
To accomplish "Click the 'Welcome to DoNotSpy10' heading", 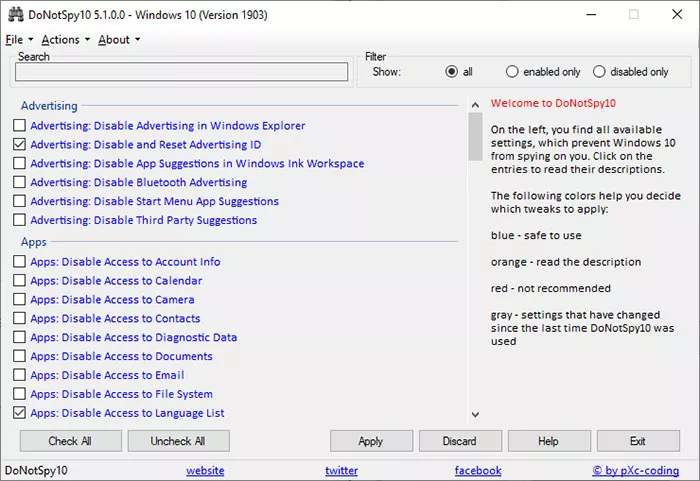I will pos(553,103).
